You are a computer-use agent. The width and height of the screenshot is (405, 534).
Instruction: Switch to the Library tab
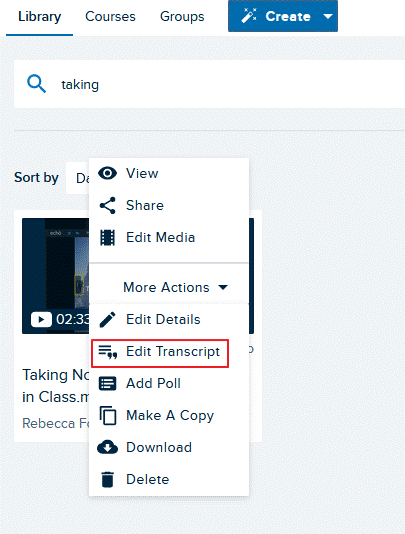pyautogui.click(x=40, y=16)
